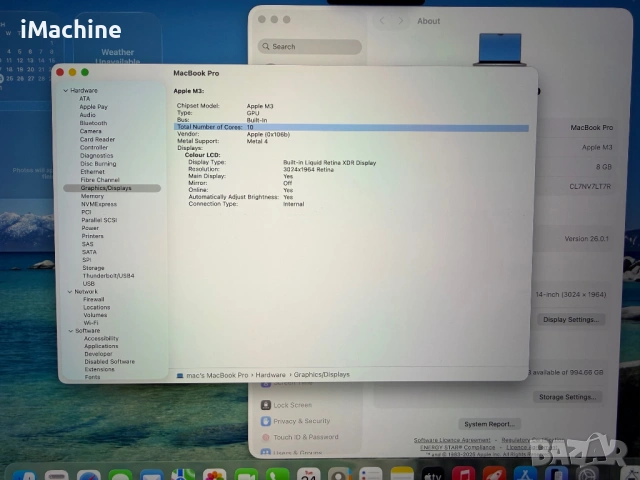
Task: Select Apple Pay in the sidebar
Action: (93, 107)
